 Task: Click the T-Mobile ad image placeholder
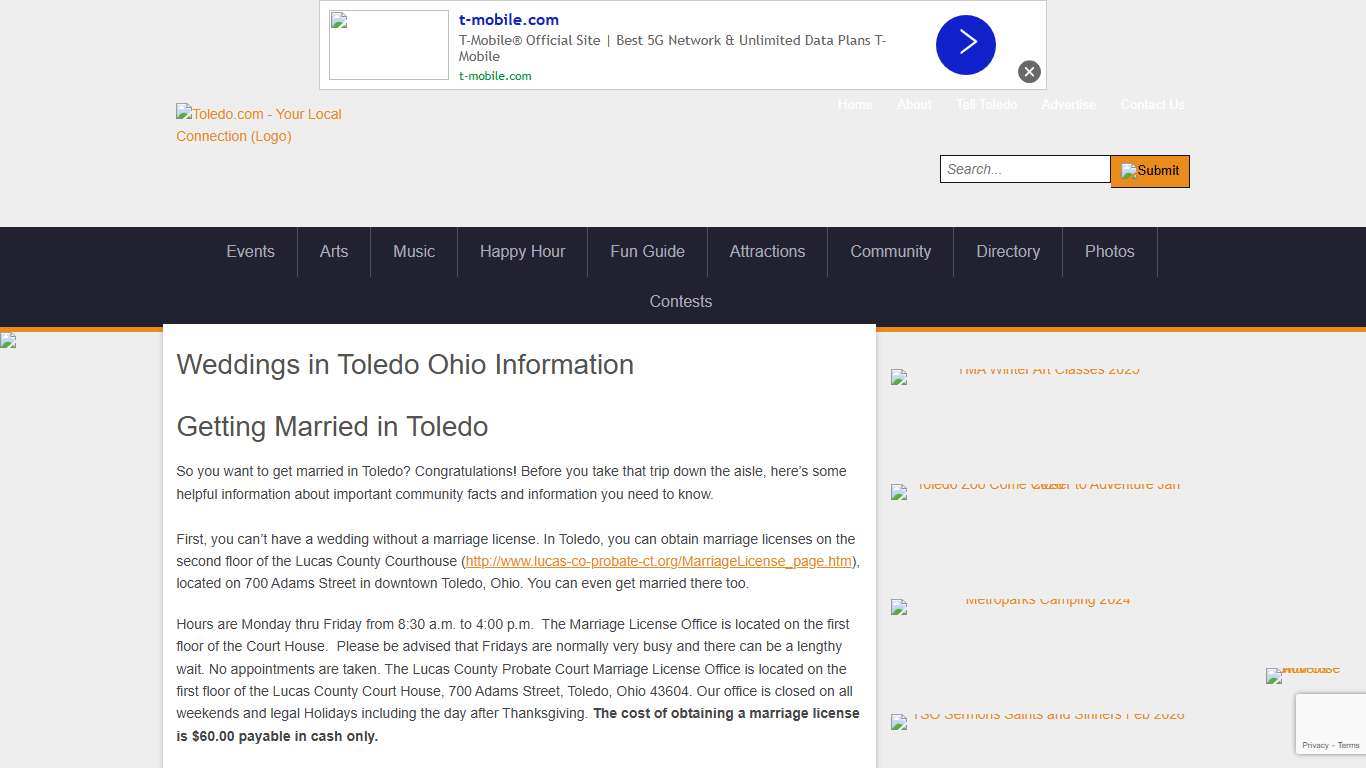(x=388, y=44)
